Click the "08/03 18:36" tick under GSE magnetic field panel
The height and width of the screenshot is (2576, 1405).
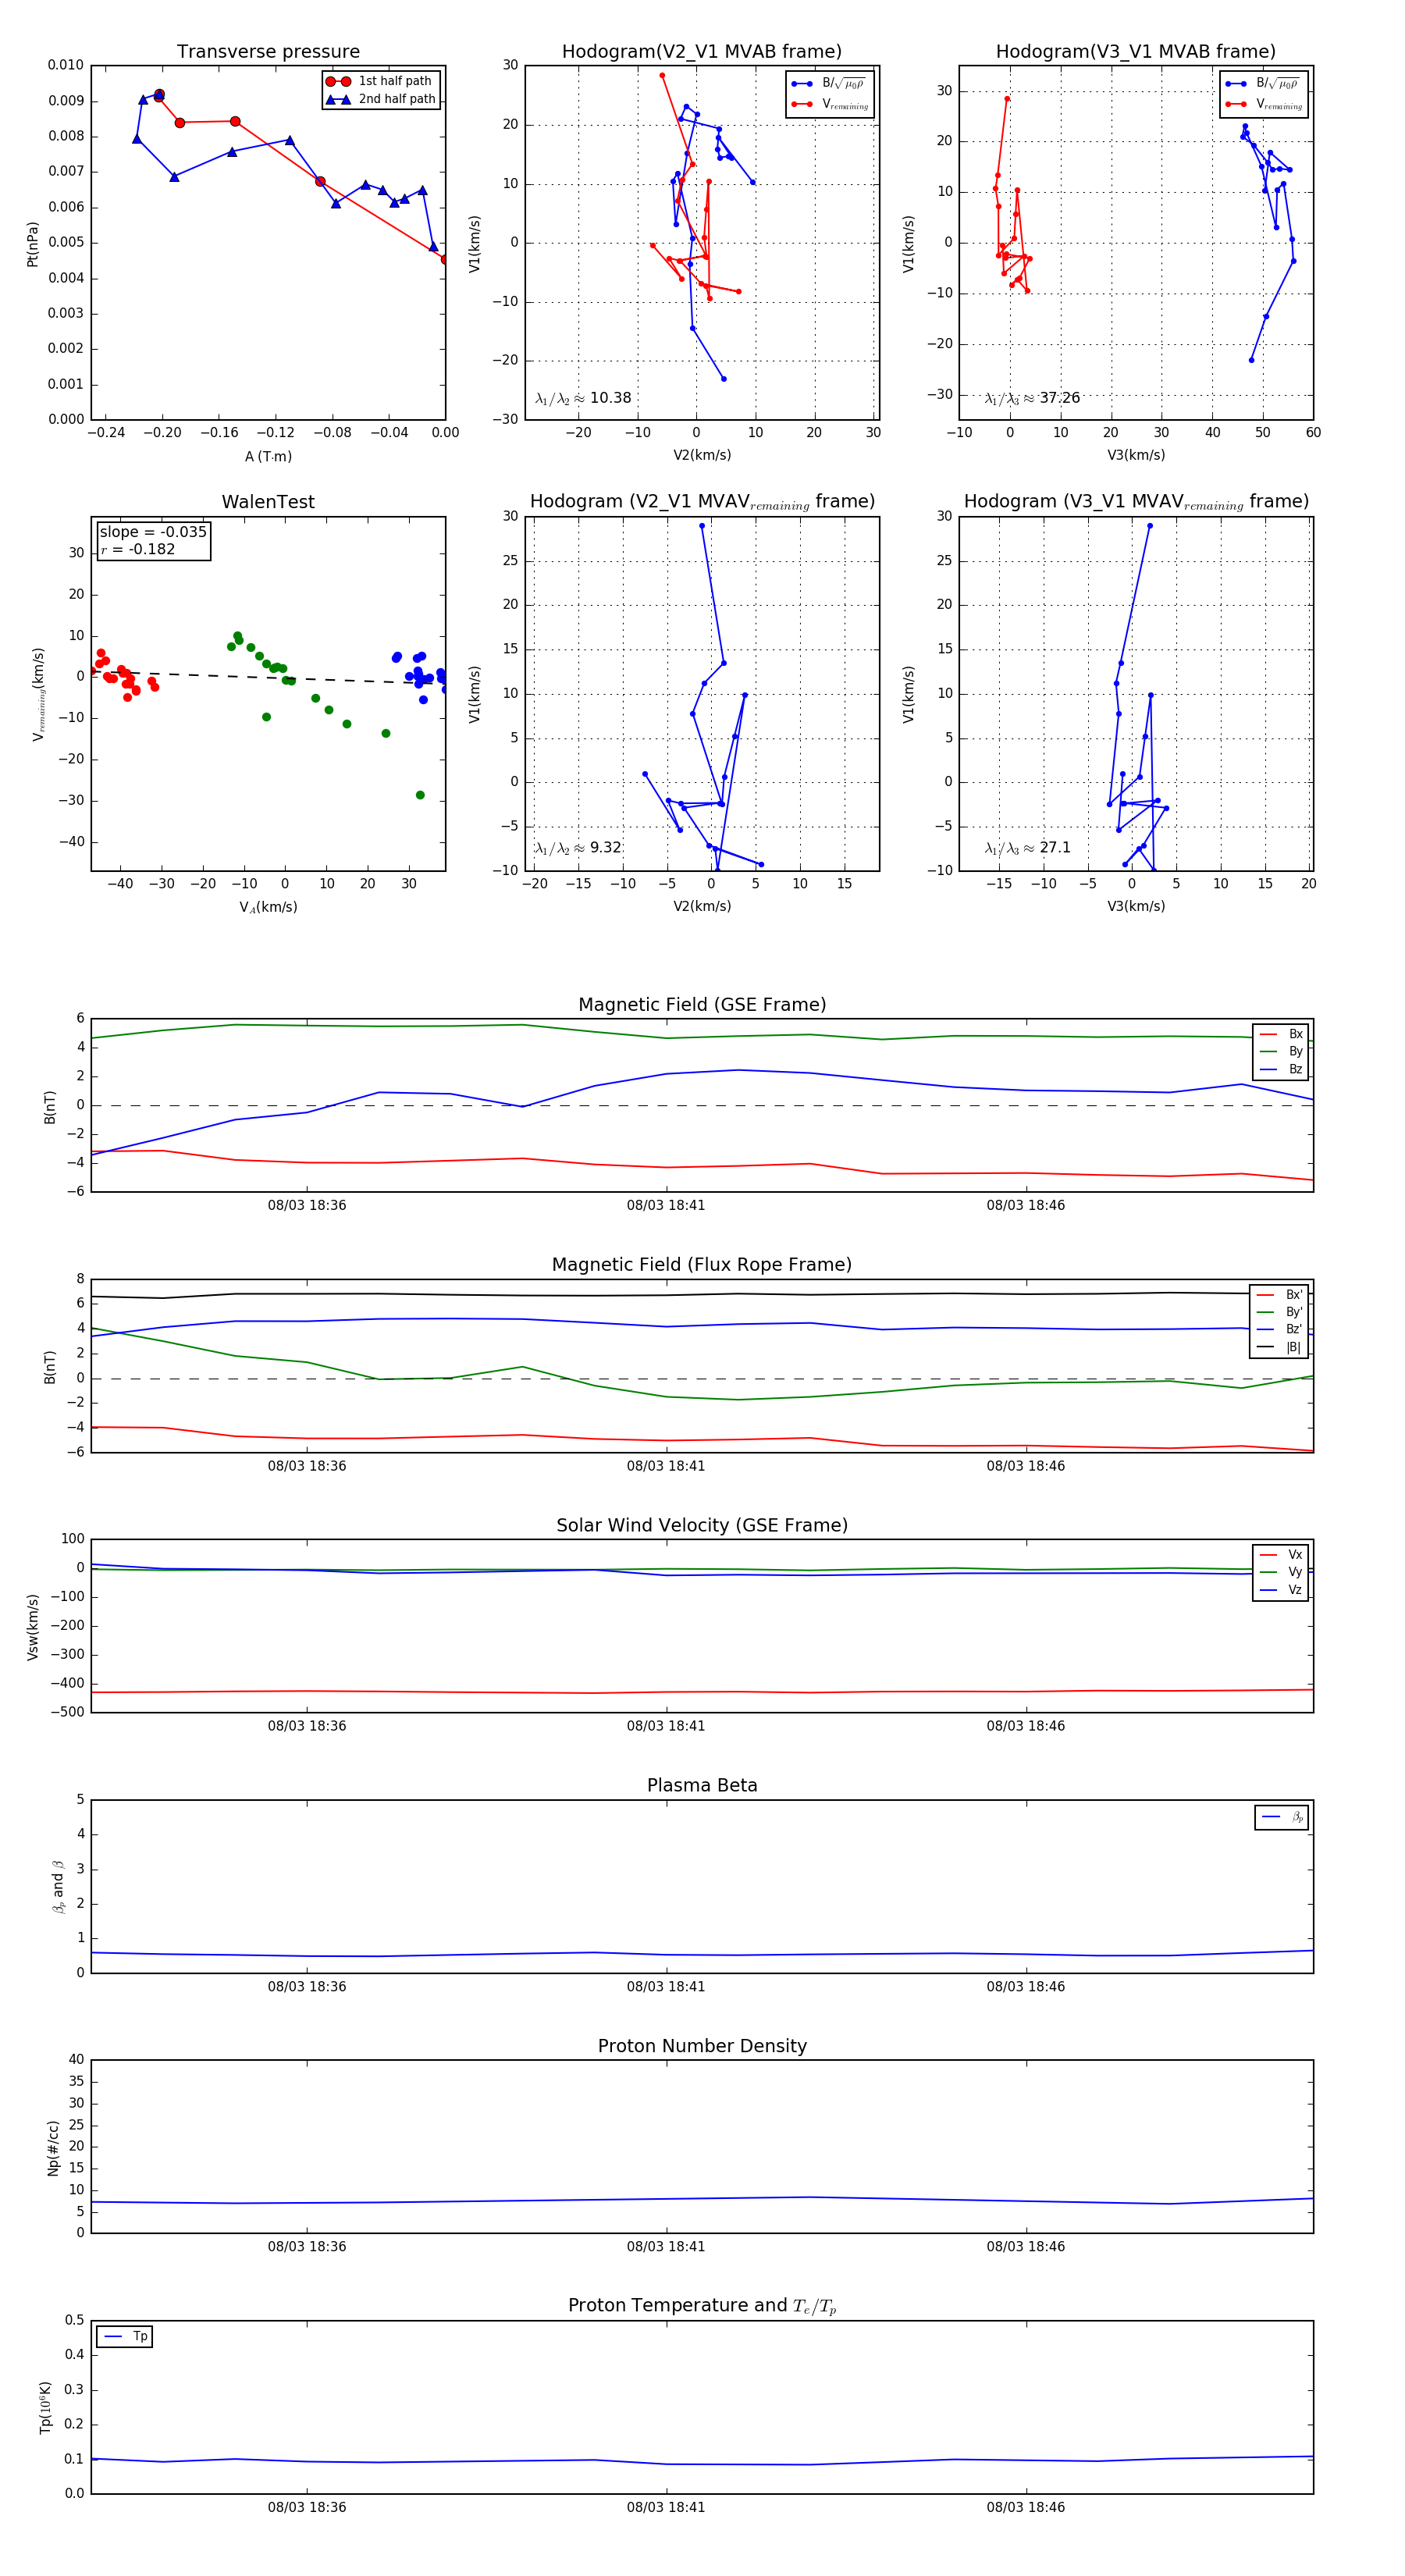tap(307, 1206)
